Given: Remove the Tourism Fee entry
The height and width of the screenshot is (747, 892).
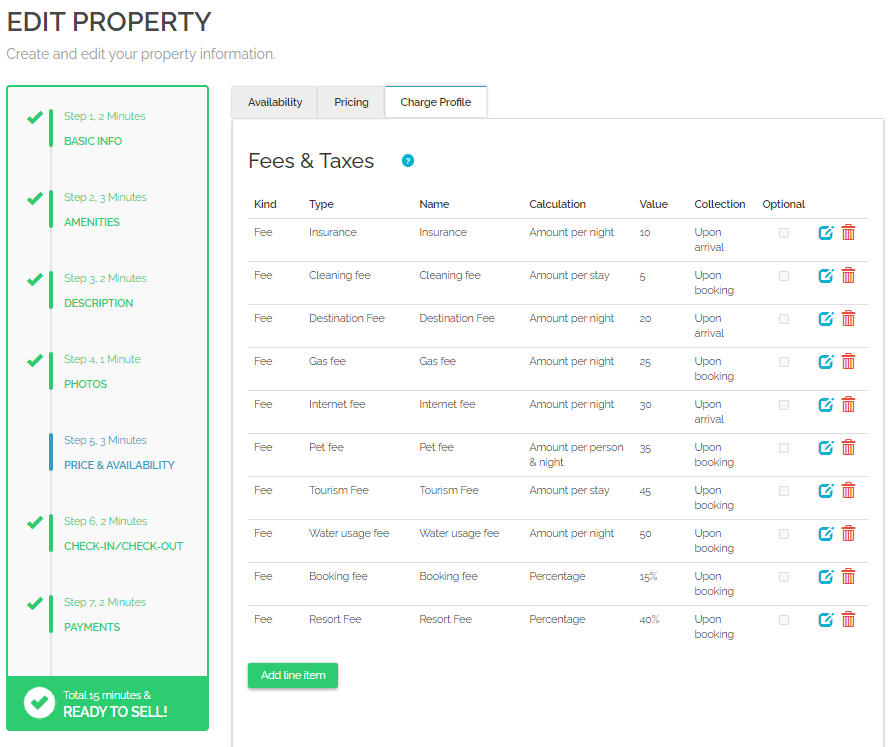Looking at the screenshot, I should [x=848, y=491].
